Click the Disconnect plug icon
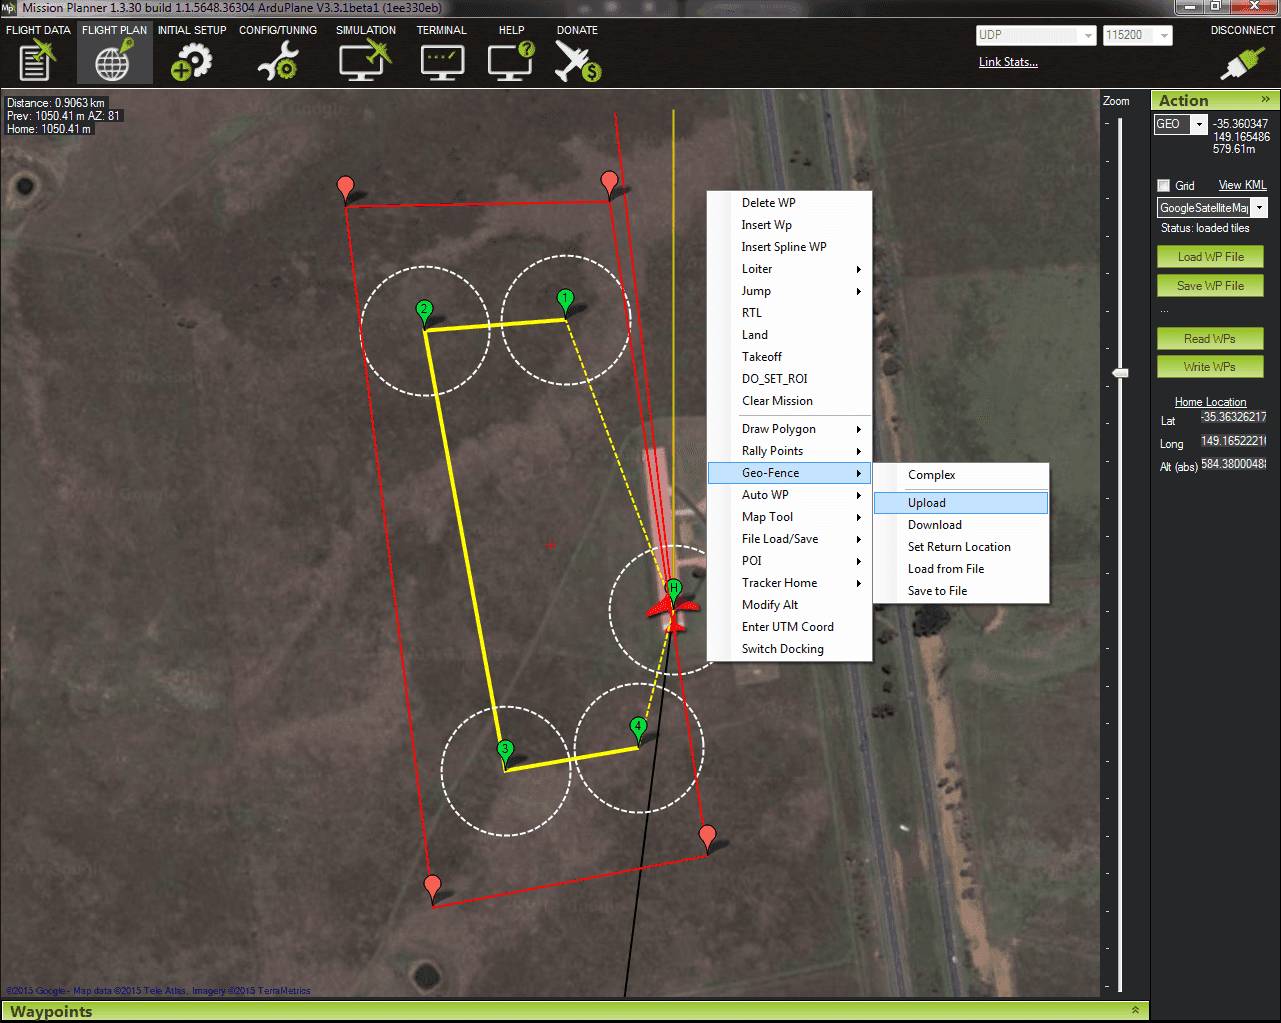 coord(1241,62)
